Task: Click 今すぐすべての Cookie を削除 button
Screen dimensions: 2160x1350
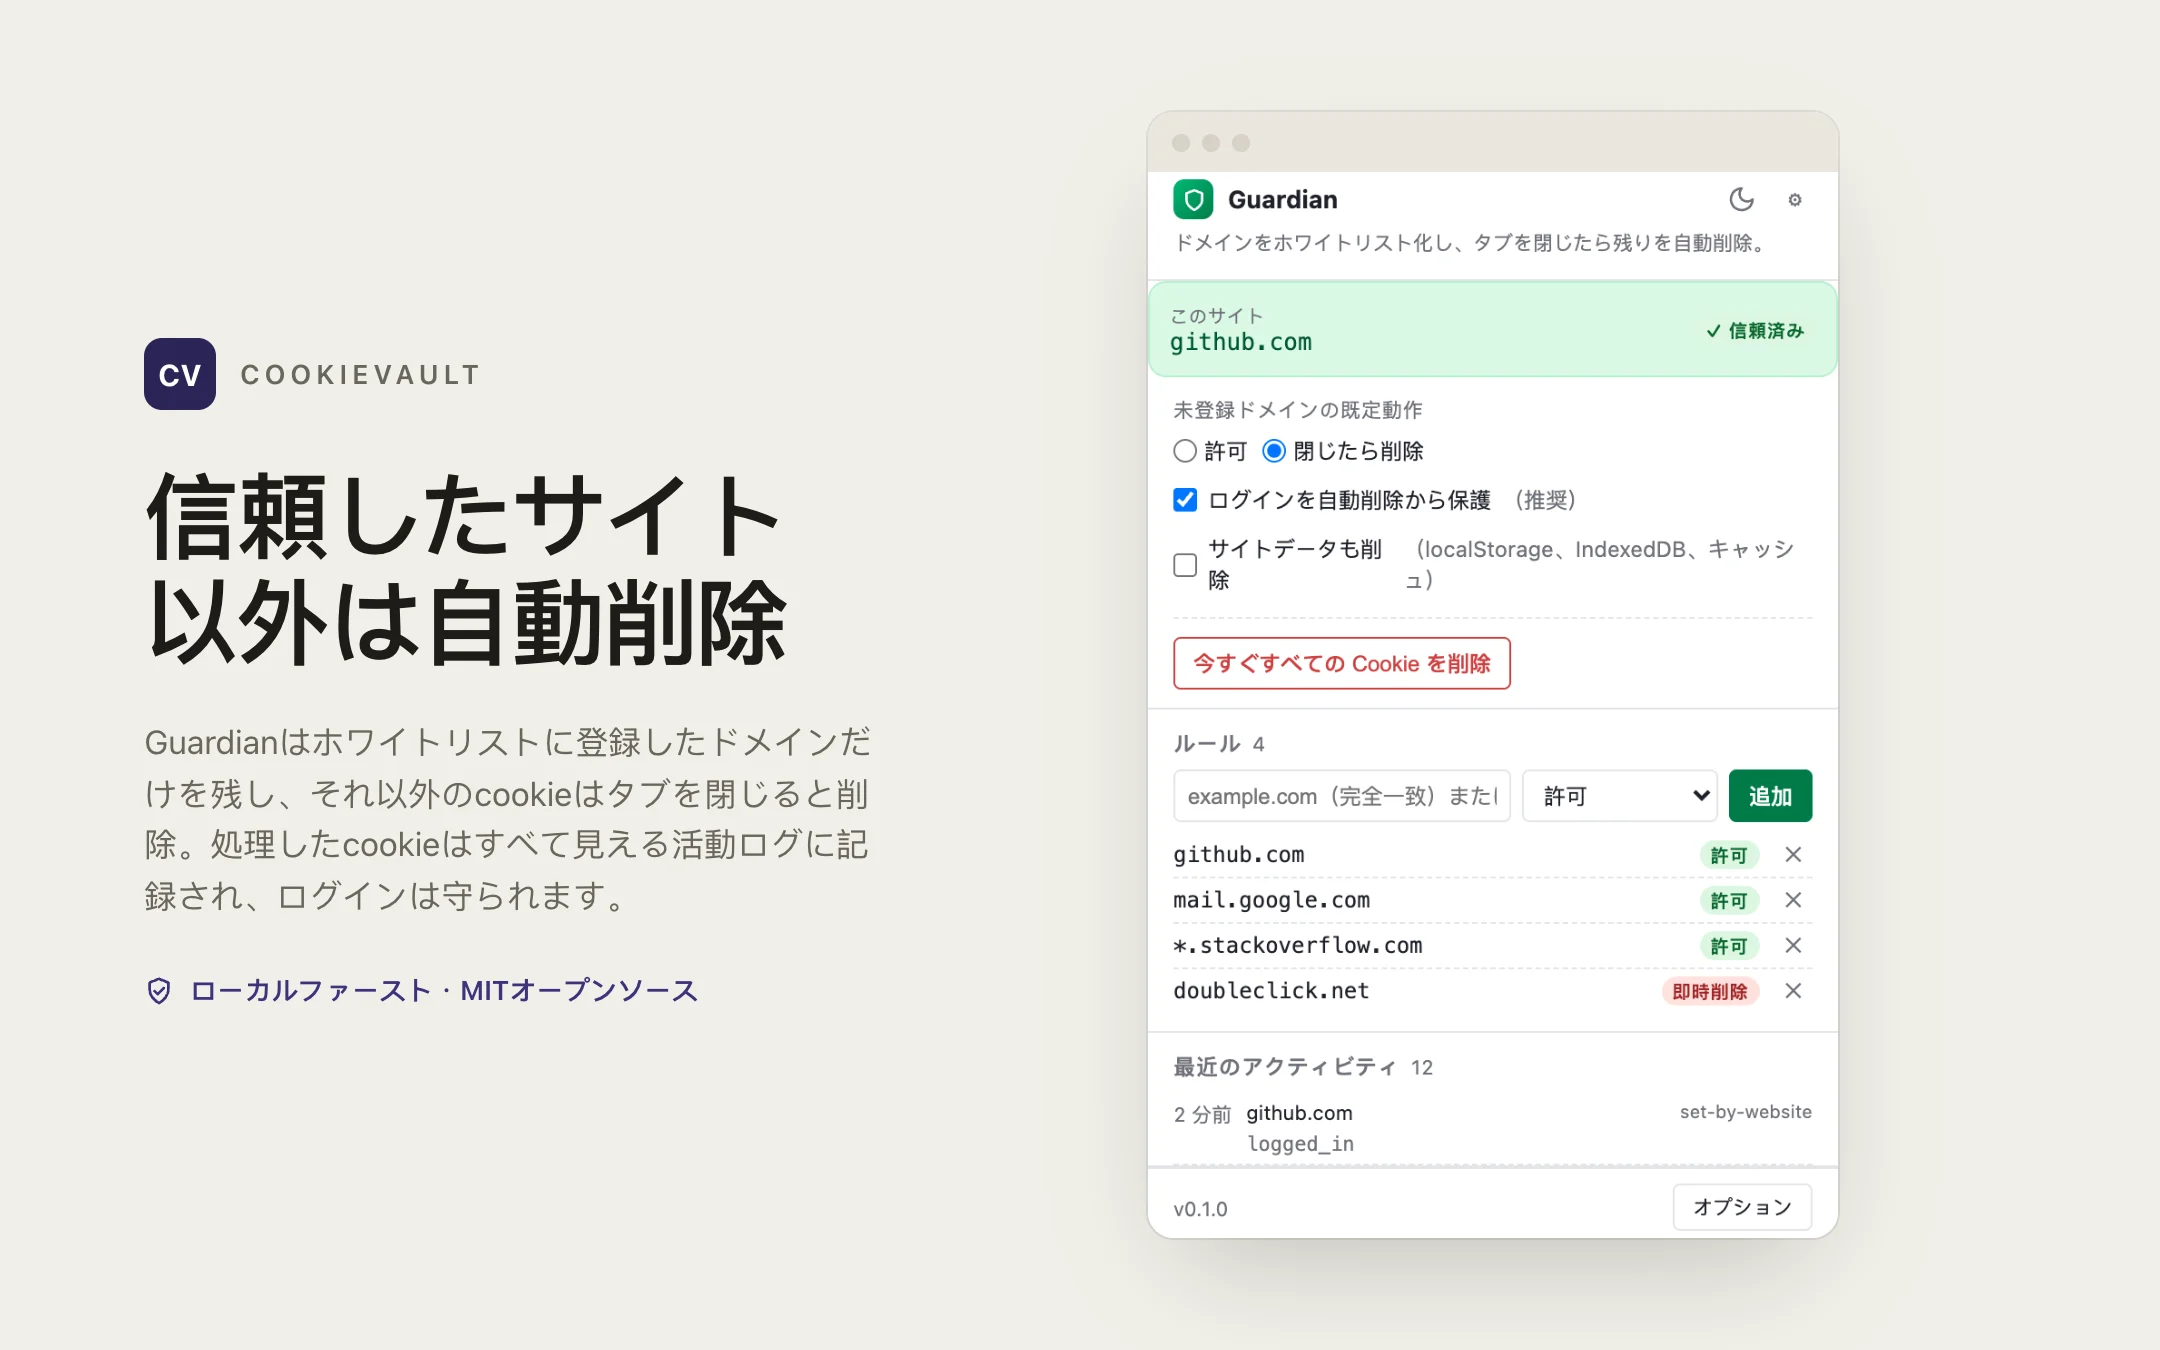Action: coord(1342,663)
